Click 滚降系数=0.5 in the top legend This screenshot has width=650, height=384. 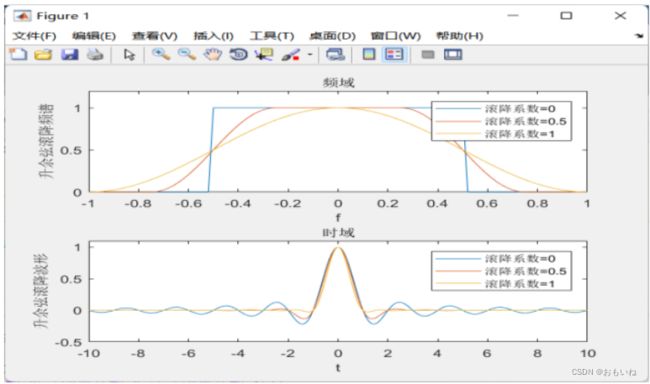(526, 121)
